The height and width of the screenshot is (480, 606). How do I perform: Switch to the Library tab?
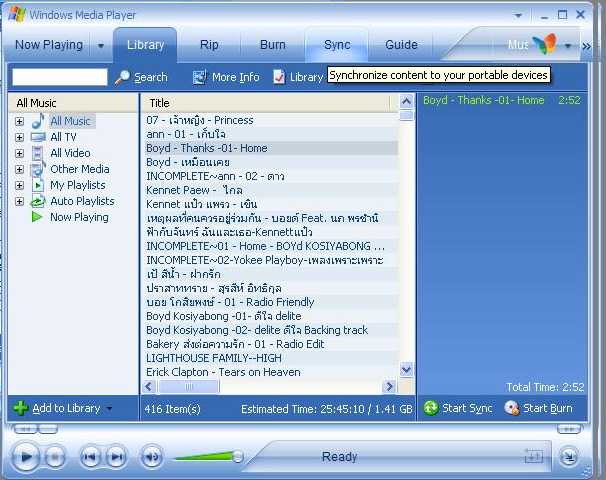click(145, 45)
